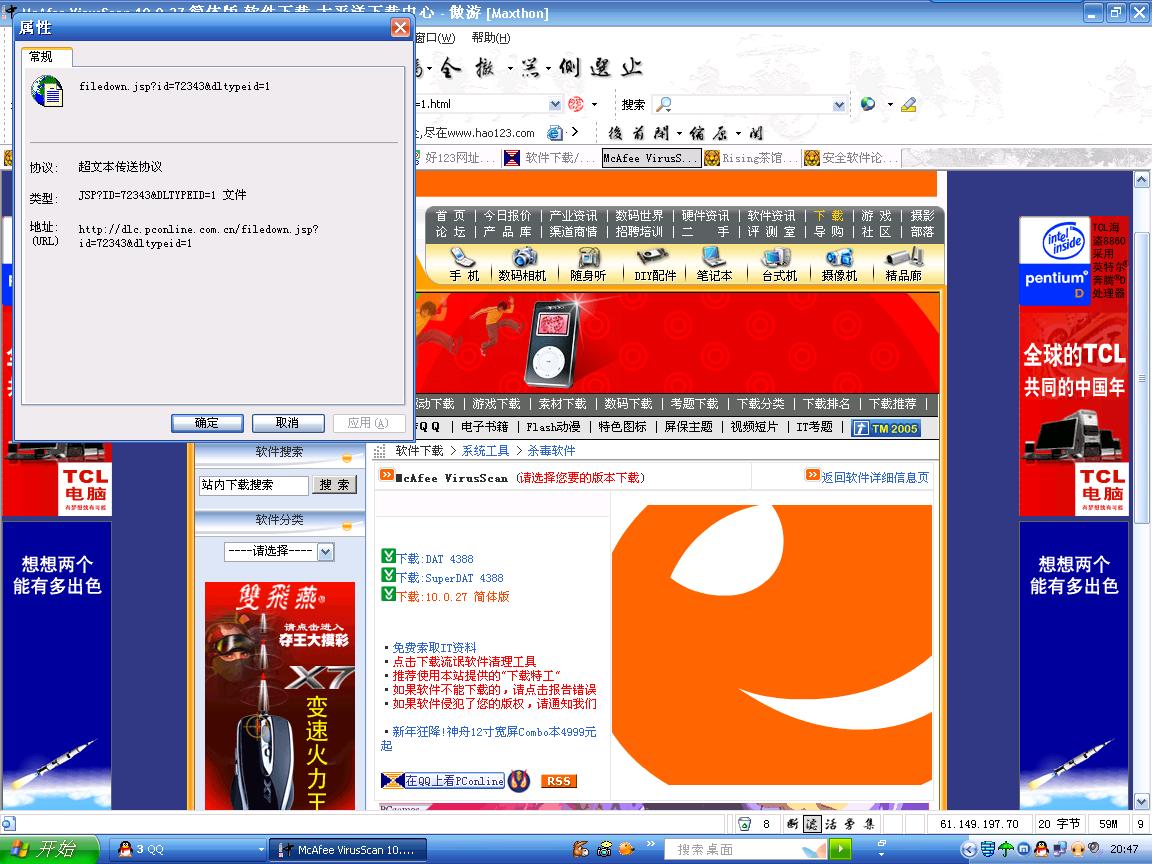Expand the search box dropdown arrow
This screenshot has width=1152, height=864.
coord(839,105)
